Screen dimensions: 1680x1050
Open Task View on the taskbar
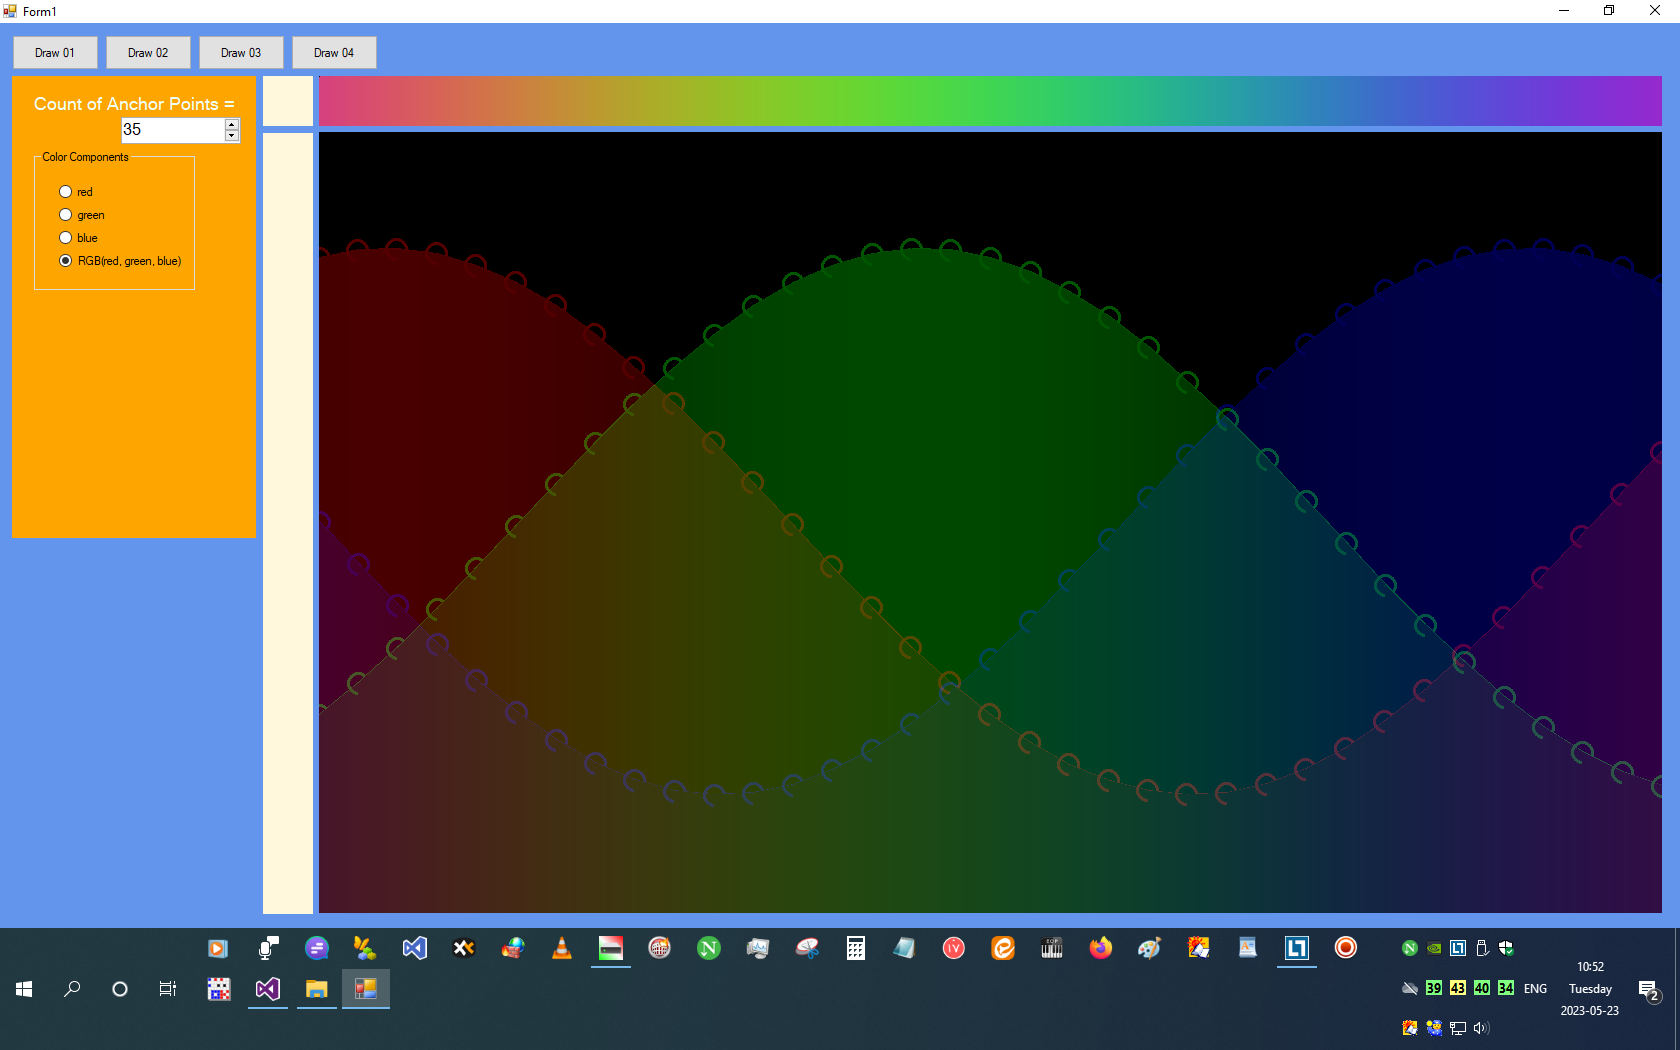[168, 989]
